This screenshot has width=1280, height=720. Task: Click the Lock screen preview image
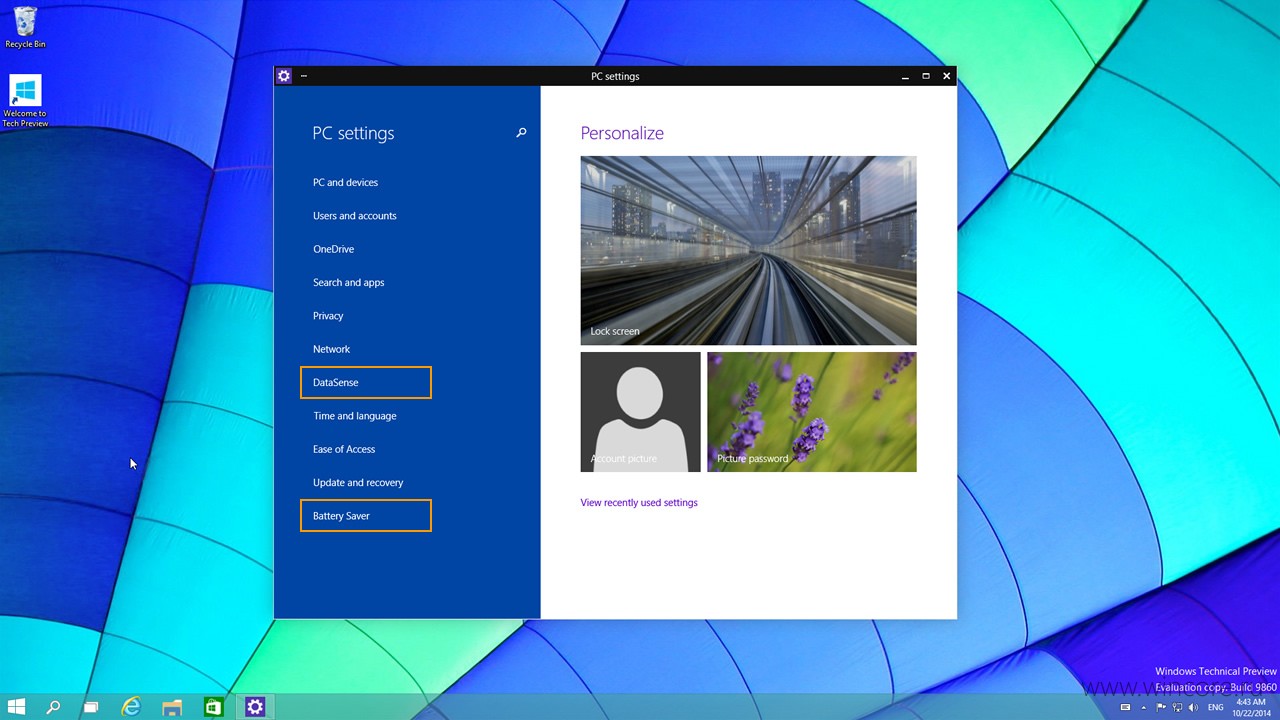click(x=748, y=250)
